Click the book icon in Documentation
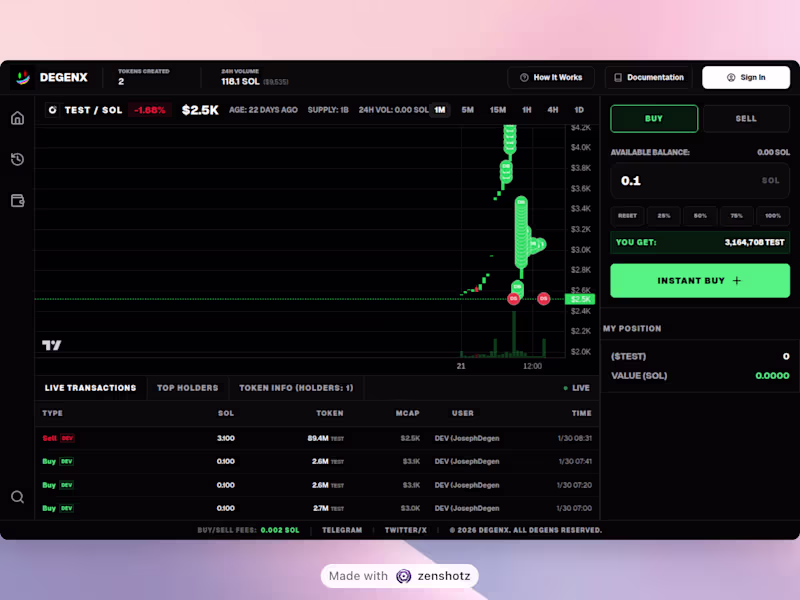 (618, 78)
